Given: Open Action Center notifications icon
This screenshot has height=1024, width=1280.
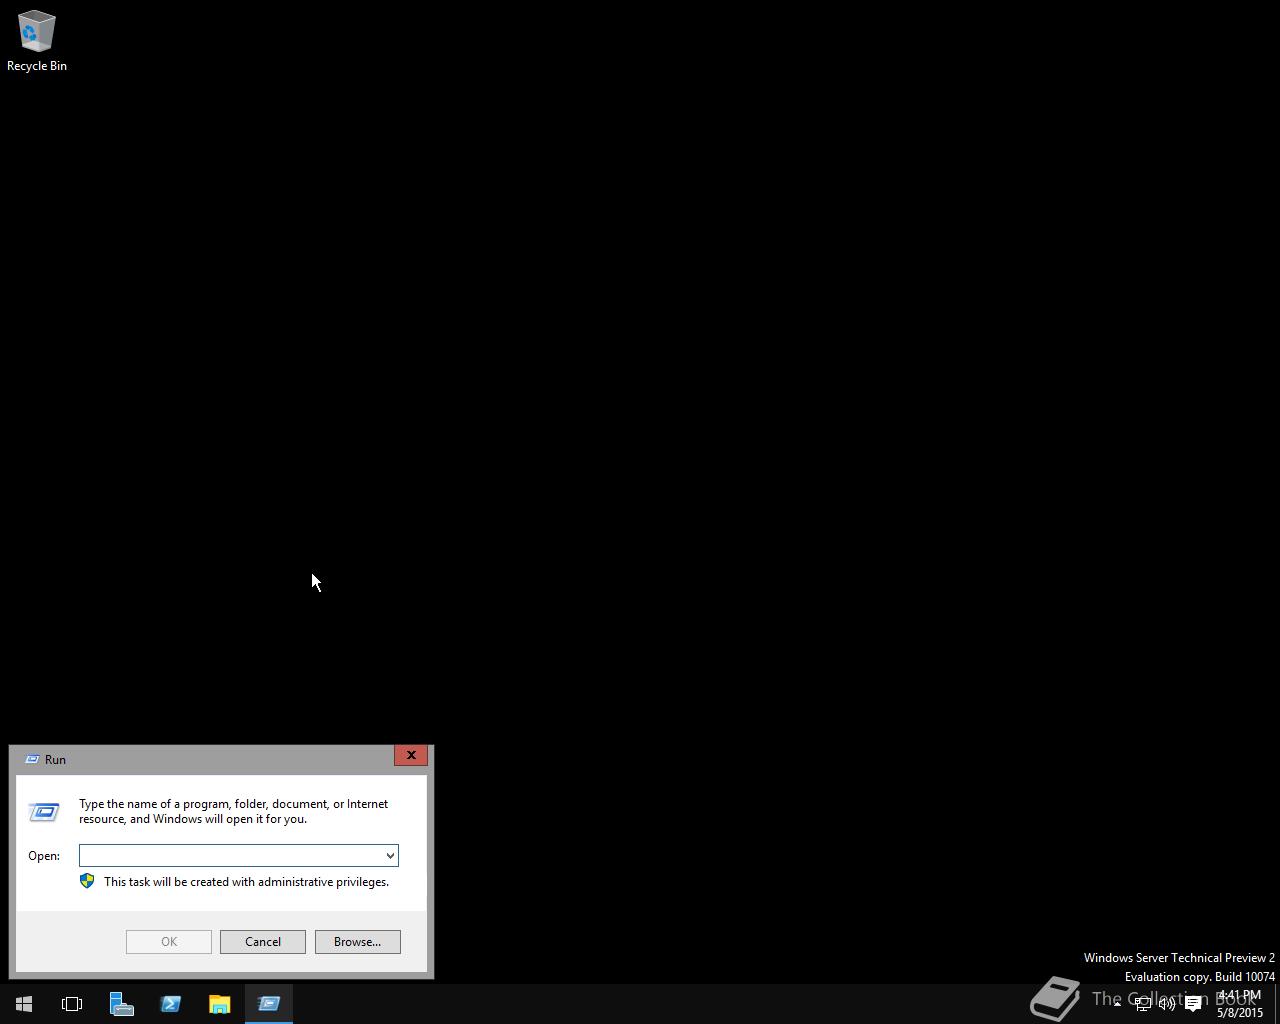Looking at the screenshot, I should pyautogui.click(x=1193, y=1003).
